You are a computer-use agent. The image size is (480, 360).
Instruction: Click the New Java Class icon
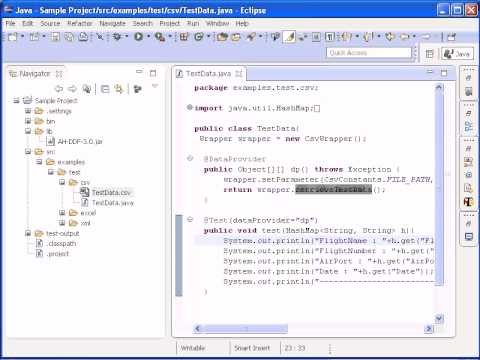(x=199, y=37)
